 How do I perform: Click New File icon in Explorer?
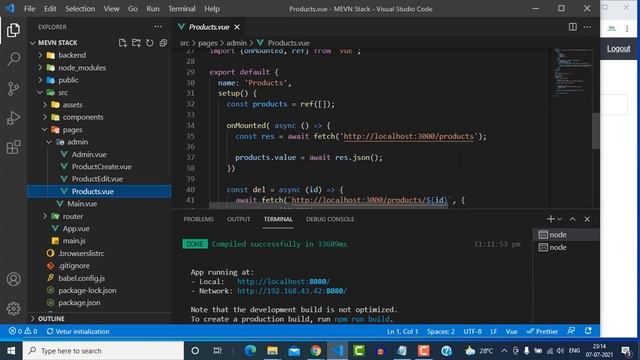[122, 43]
